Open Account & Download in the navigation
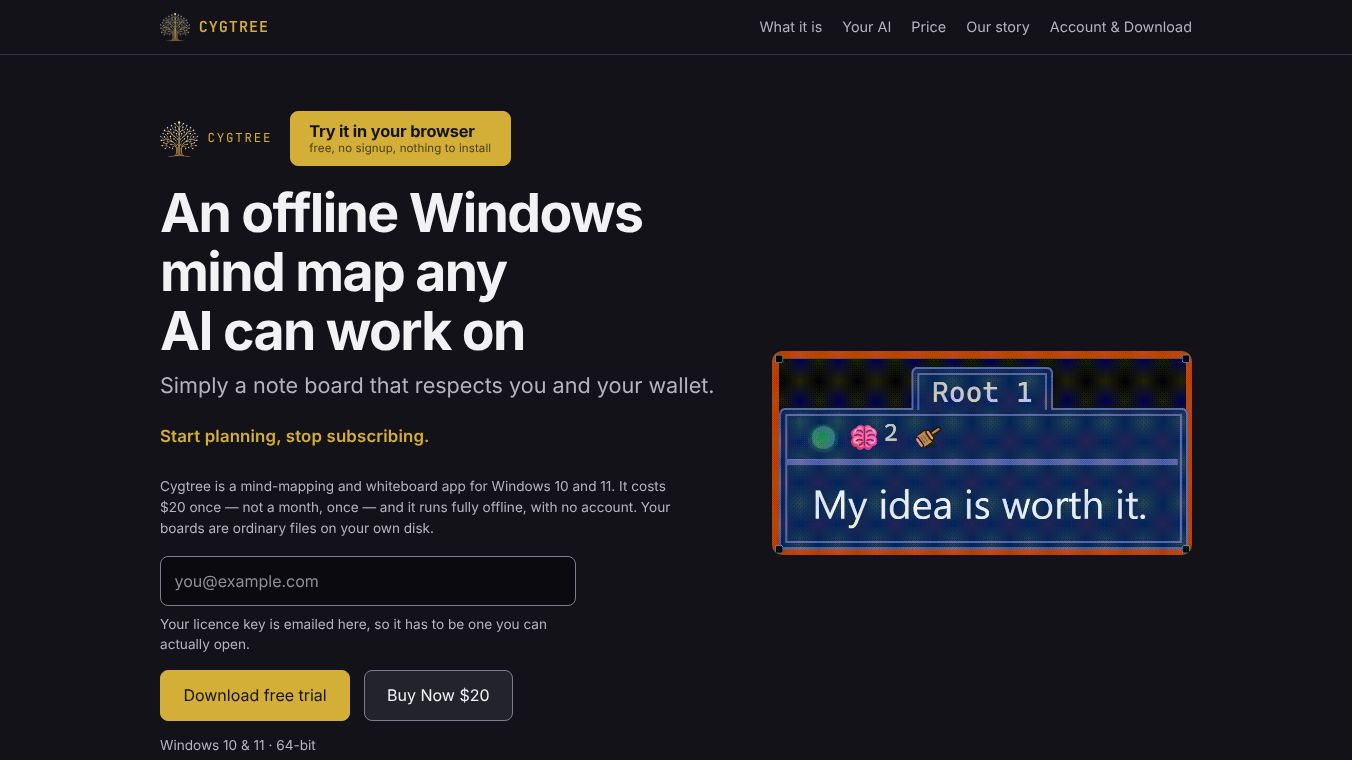1352x760 pixels. 1121,27
